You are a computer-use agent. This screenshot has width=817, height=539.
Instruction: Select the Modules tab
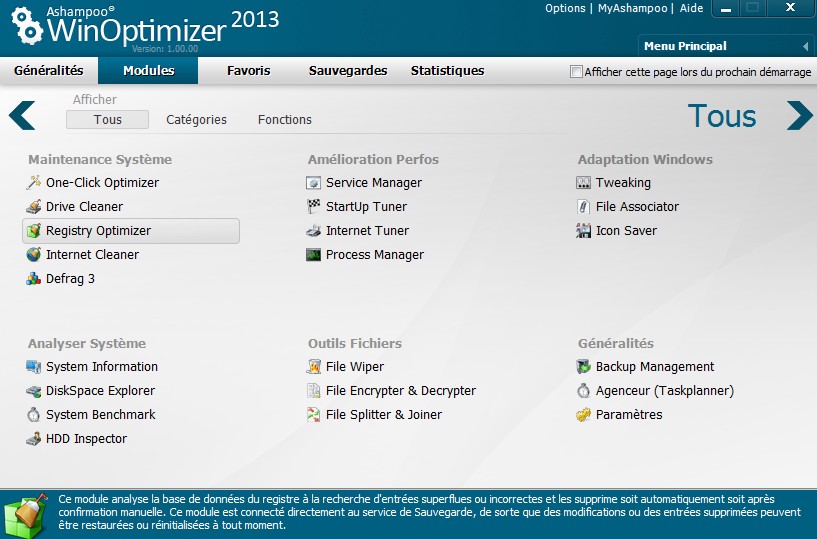coord(148,70)
